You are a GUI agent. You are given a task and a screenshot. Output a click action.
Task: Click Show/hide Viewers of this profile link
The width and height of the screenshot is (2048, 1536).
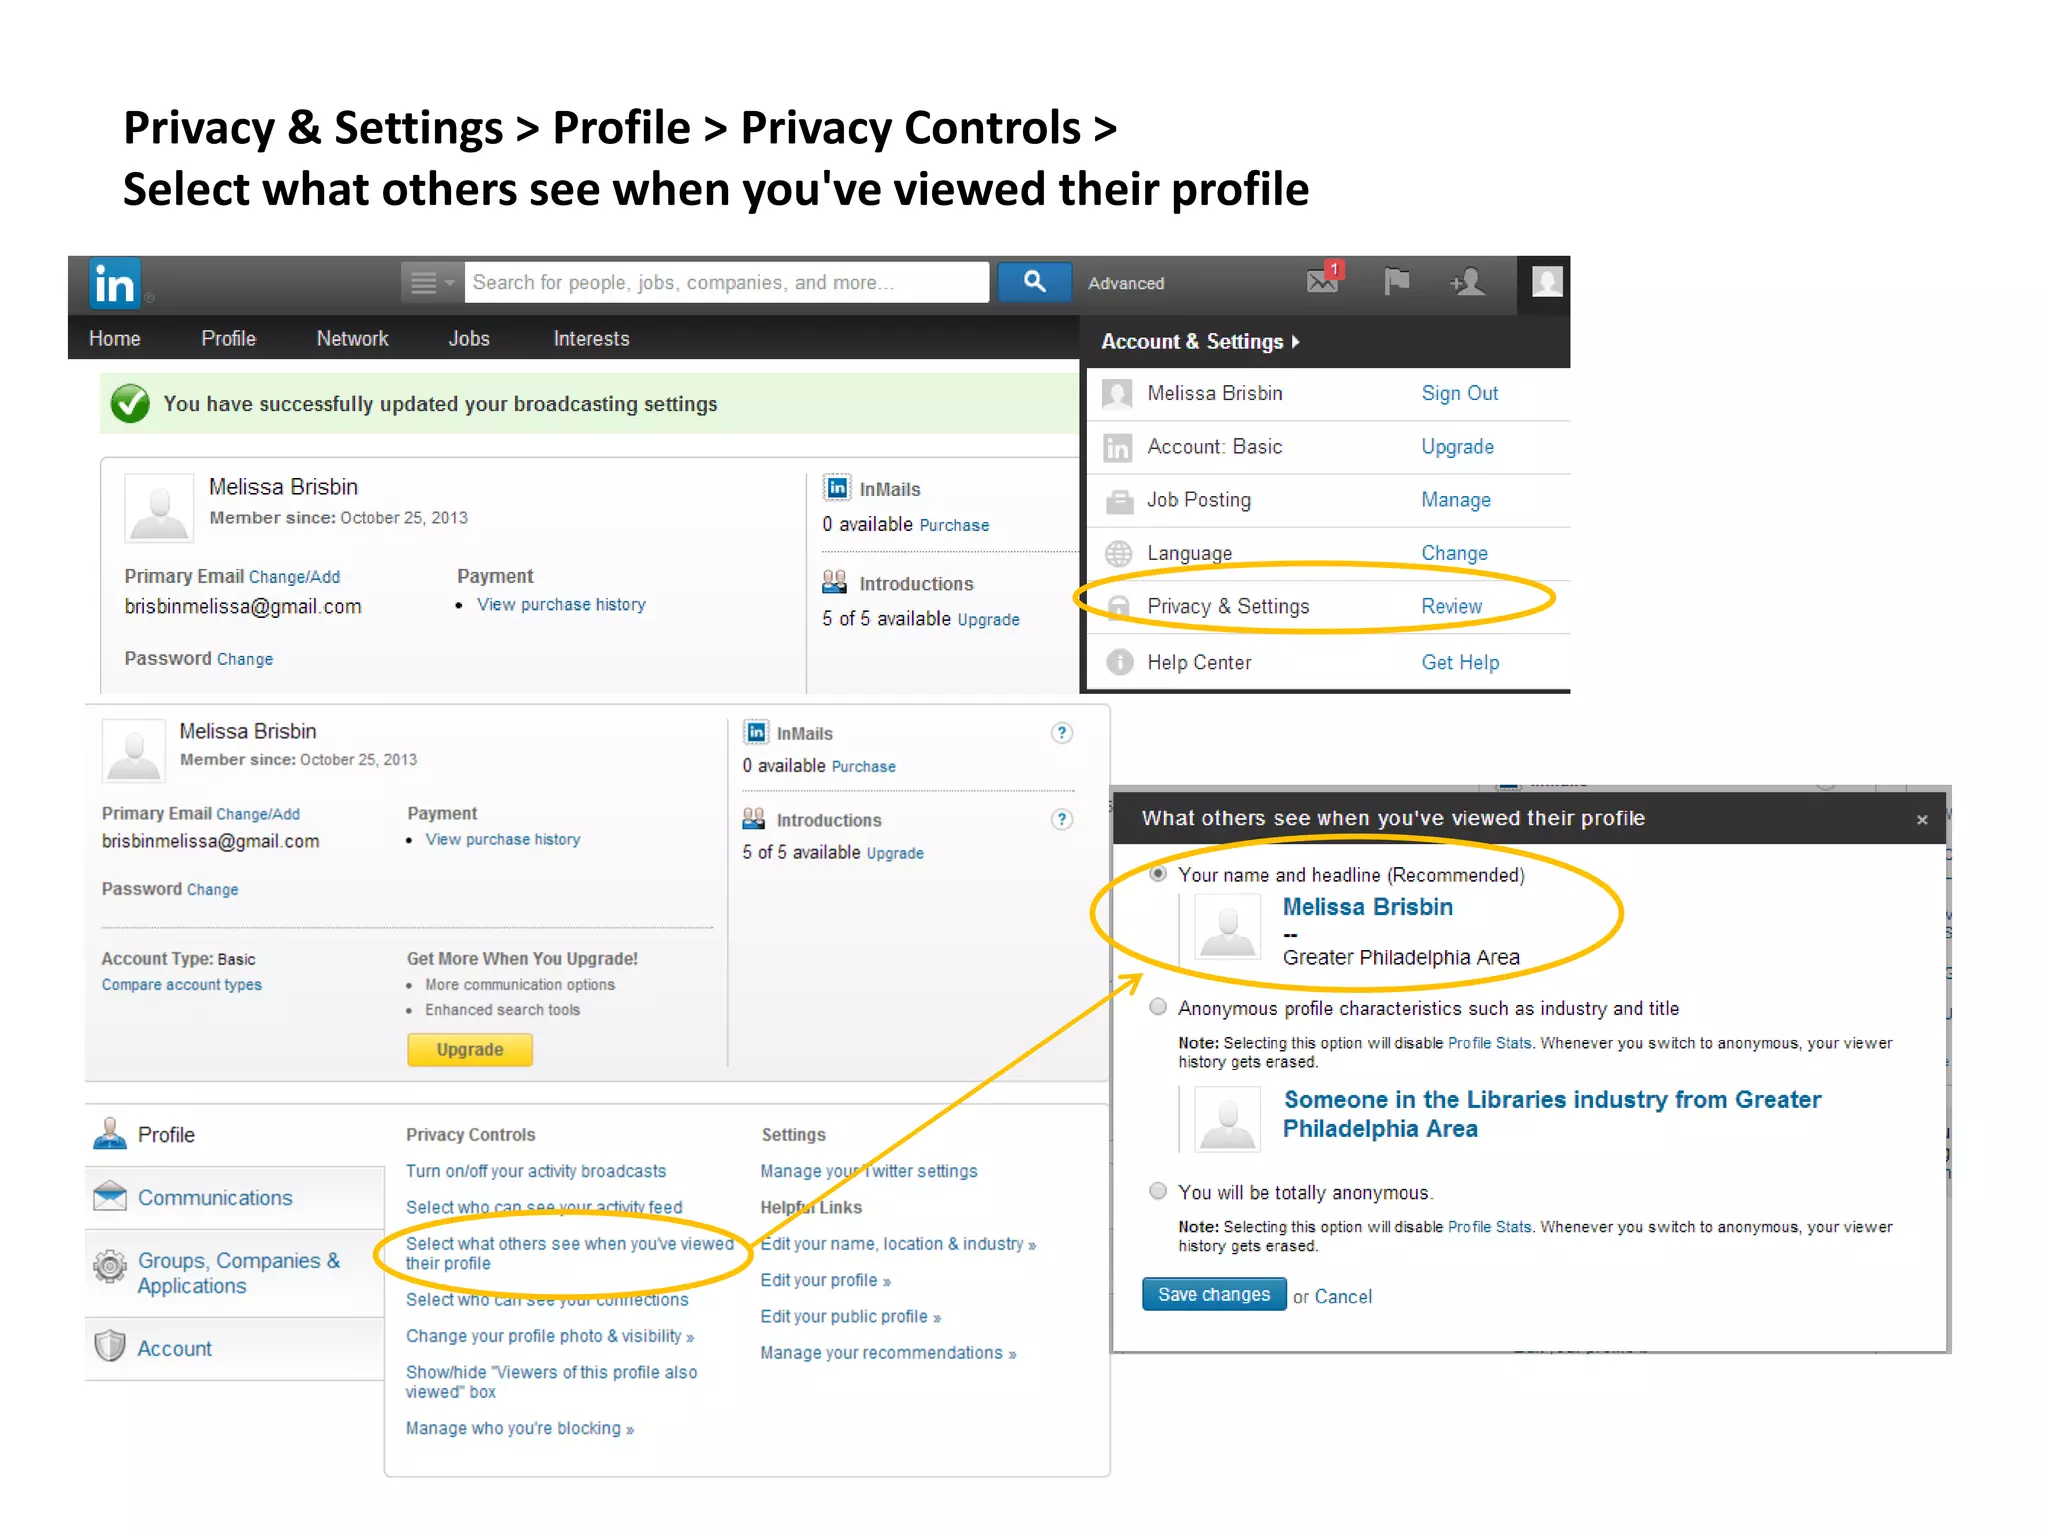pyautogui.click(x=551, y=1382)
